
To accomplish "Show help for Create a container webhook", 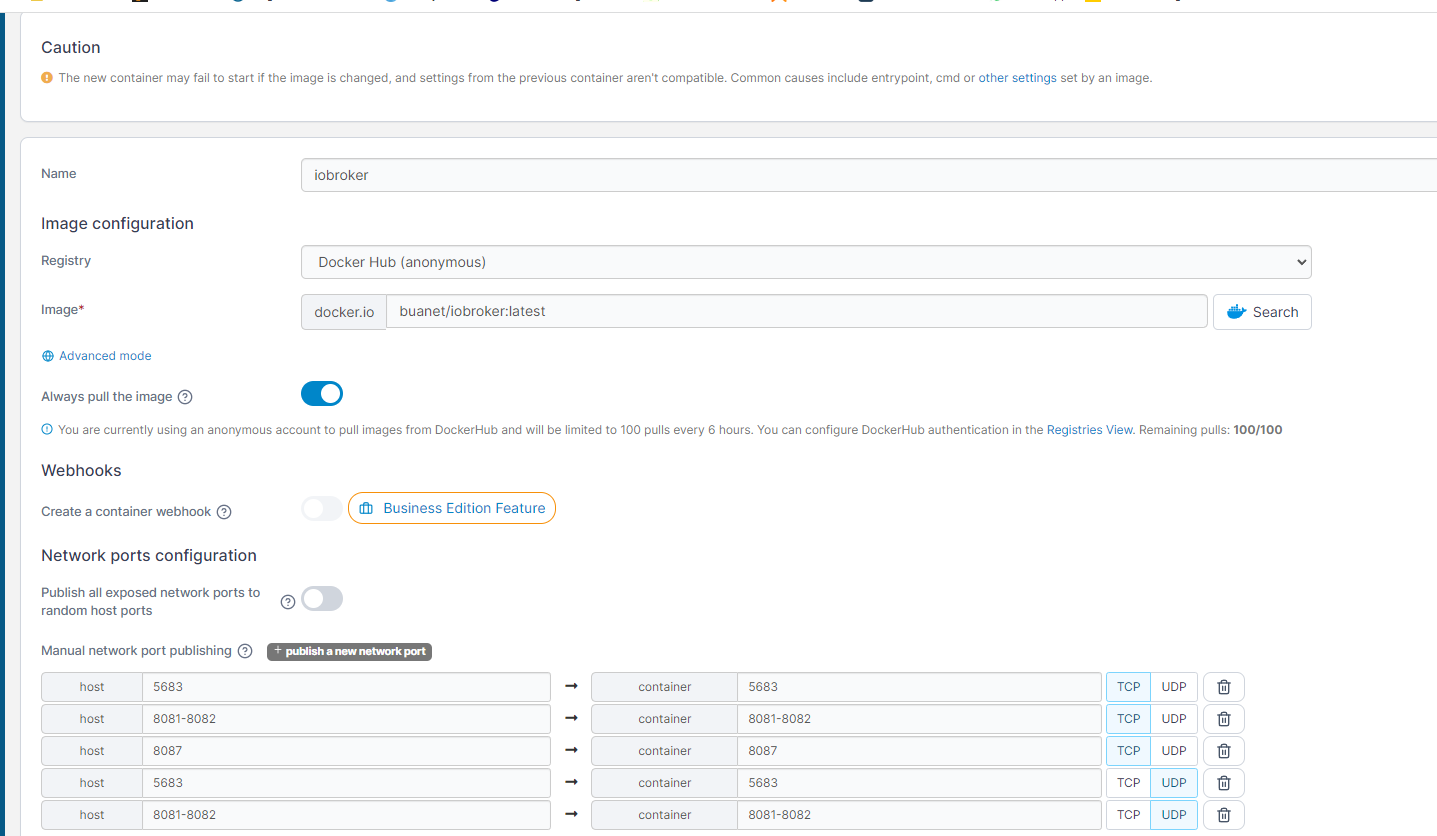I will [224, 512].
